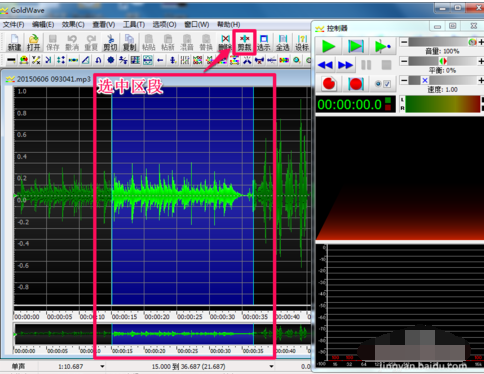Open the 效果(C) effects menu
Viewport: 484px width, 374px height.
tap(73, 24)
